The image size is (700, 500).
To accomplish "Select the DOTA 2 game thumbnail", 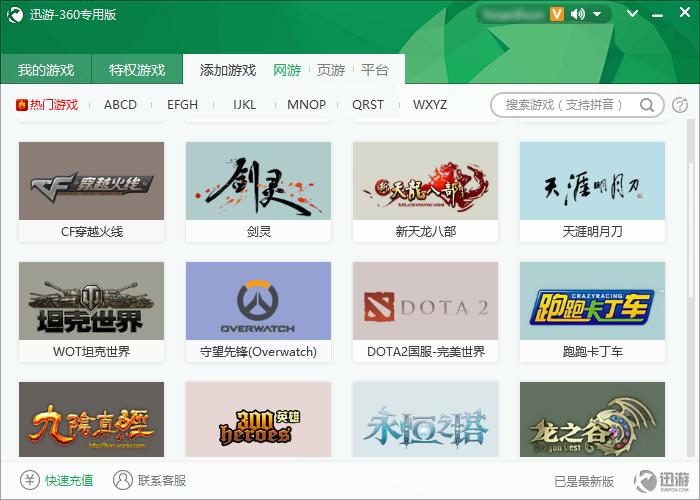I will coord(425,301).
